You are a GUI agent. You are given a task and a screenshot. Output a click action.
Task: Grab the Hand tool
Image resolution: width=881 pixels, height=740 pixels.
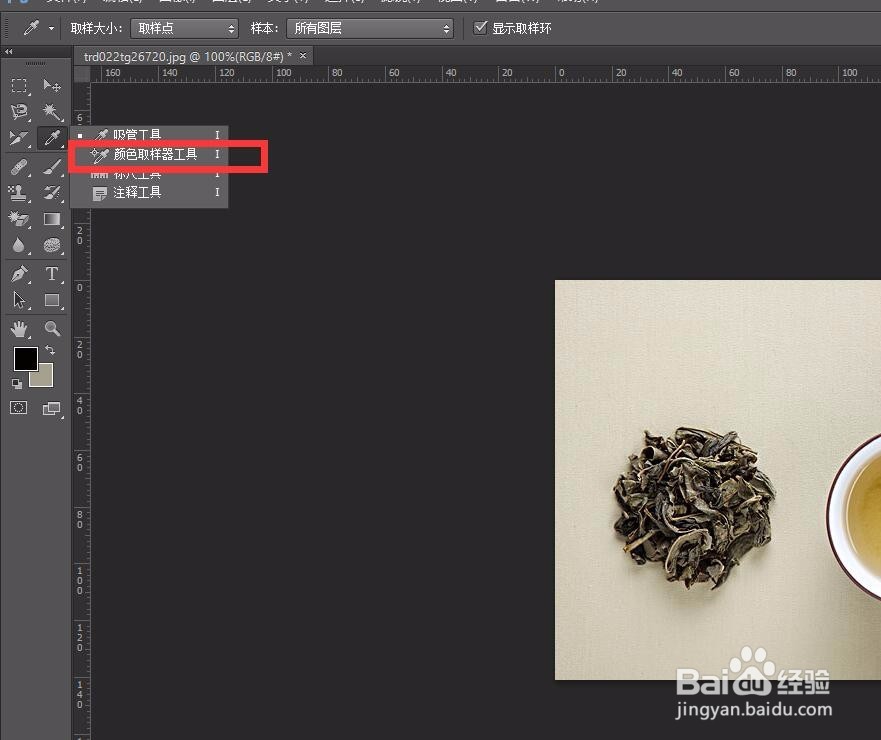pyautogui.click(x=18, y=327)
